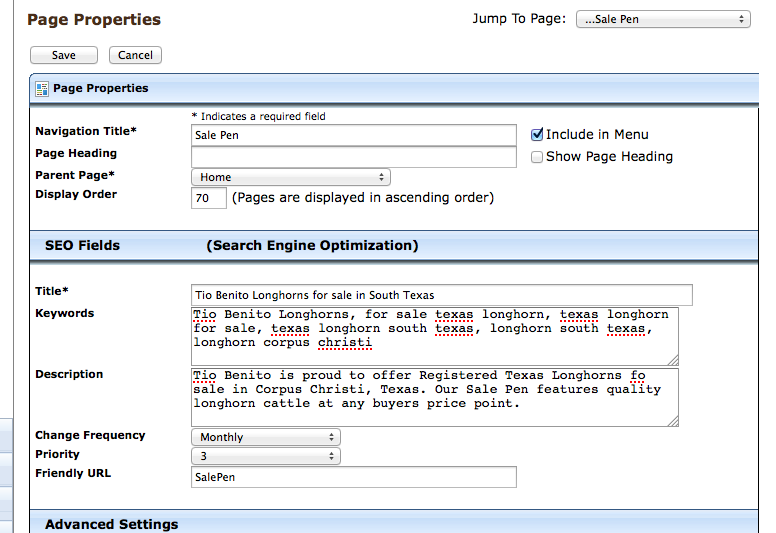Image resolution: width=776 pixels, height=533 pixels.
Task: Click the Friendly URL field with SalePen
Action: [x=354, y=477]
